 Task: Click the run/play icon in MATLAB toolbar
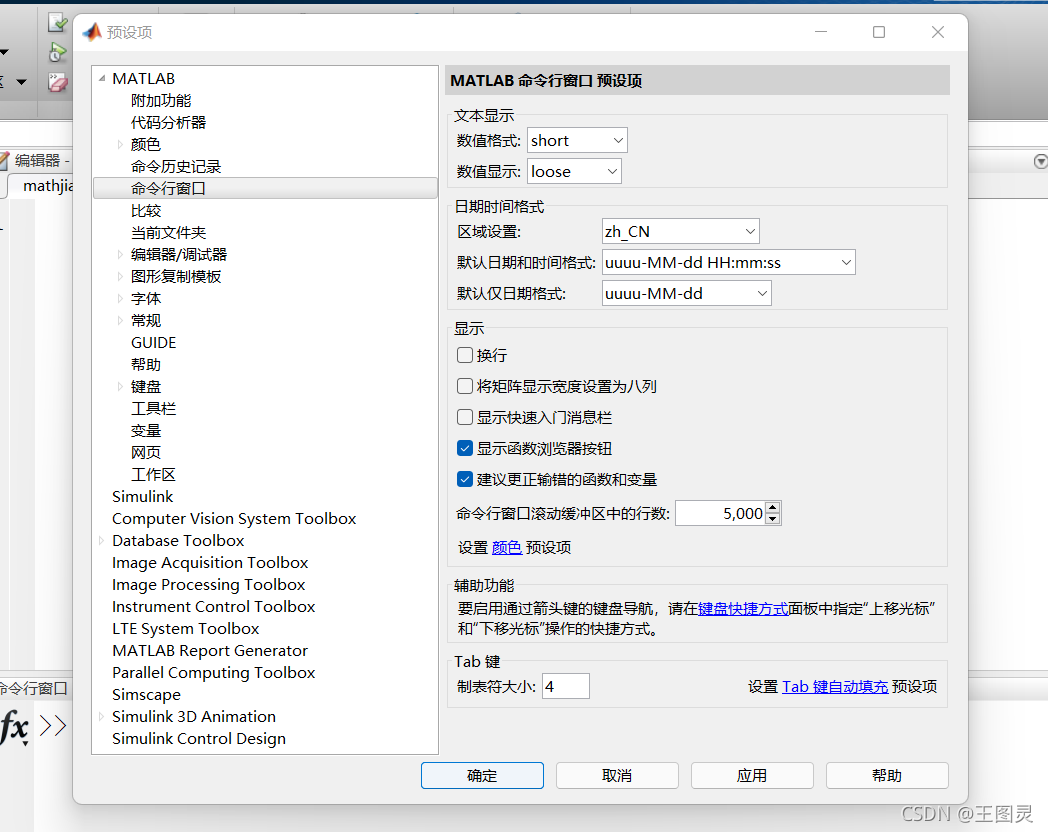tap(57, 52)
